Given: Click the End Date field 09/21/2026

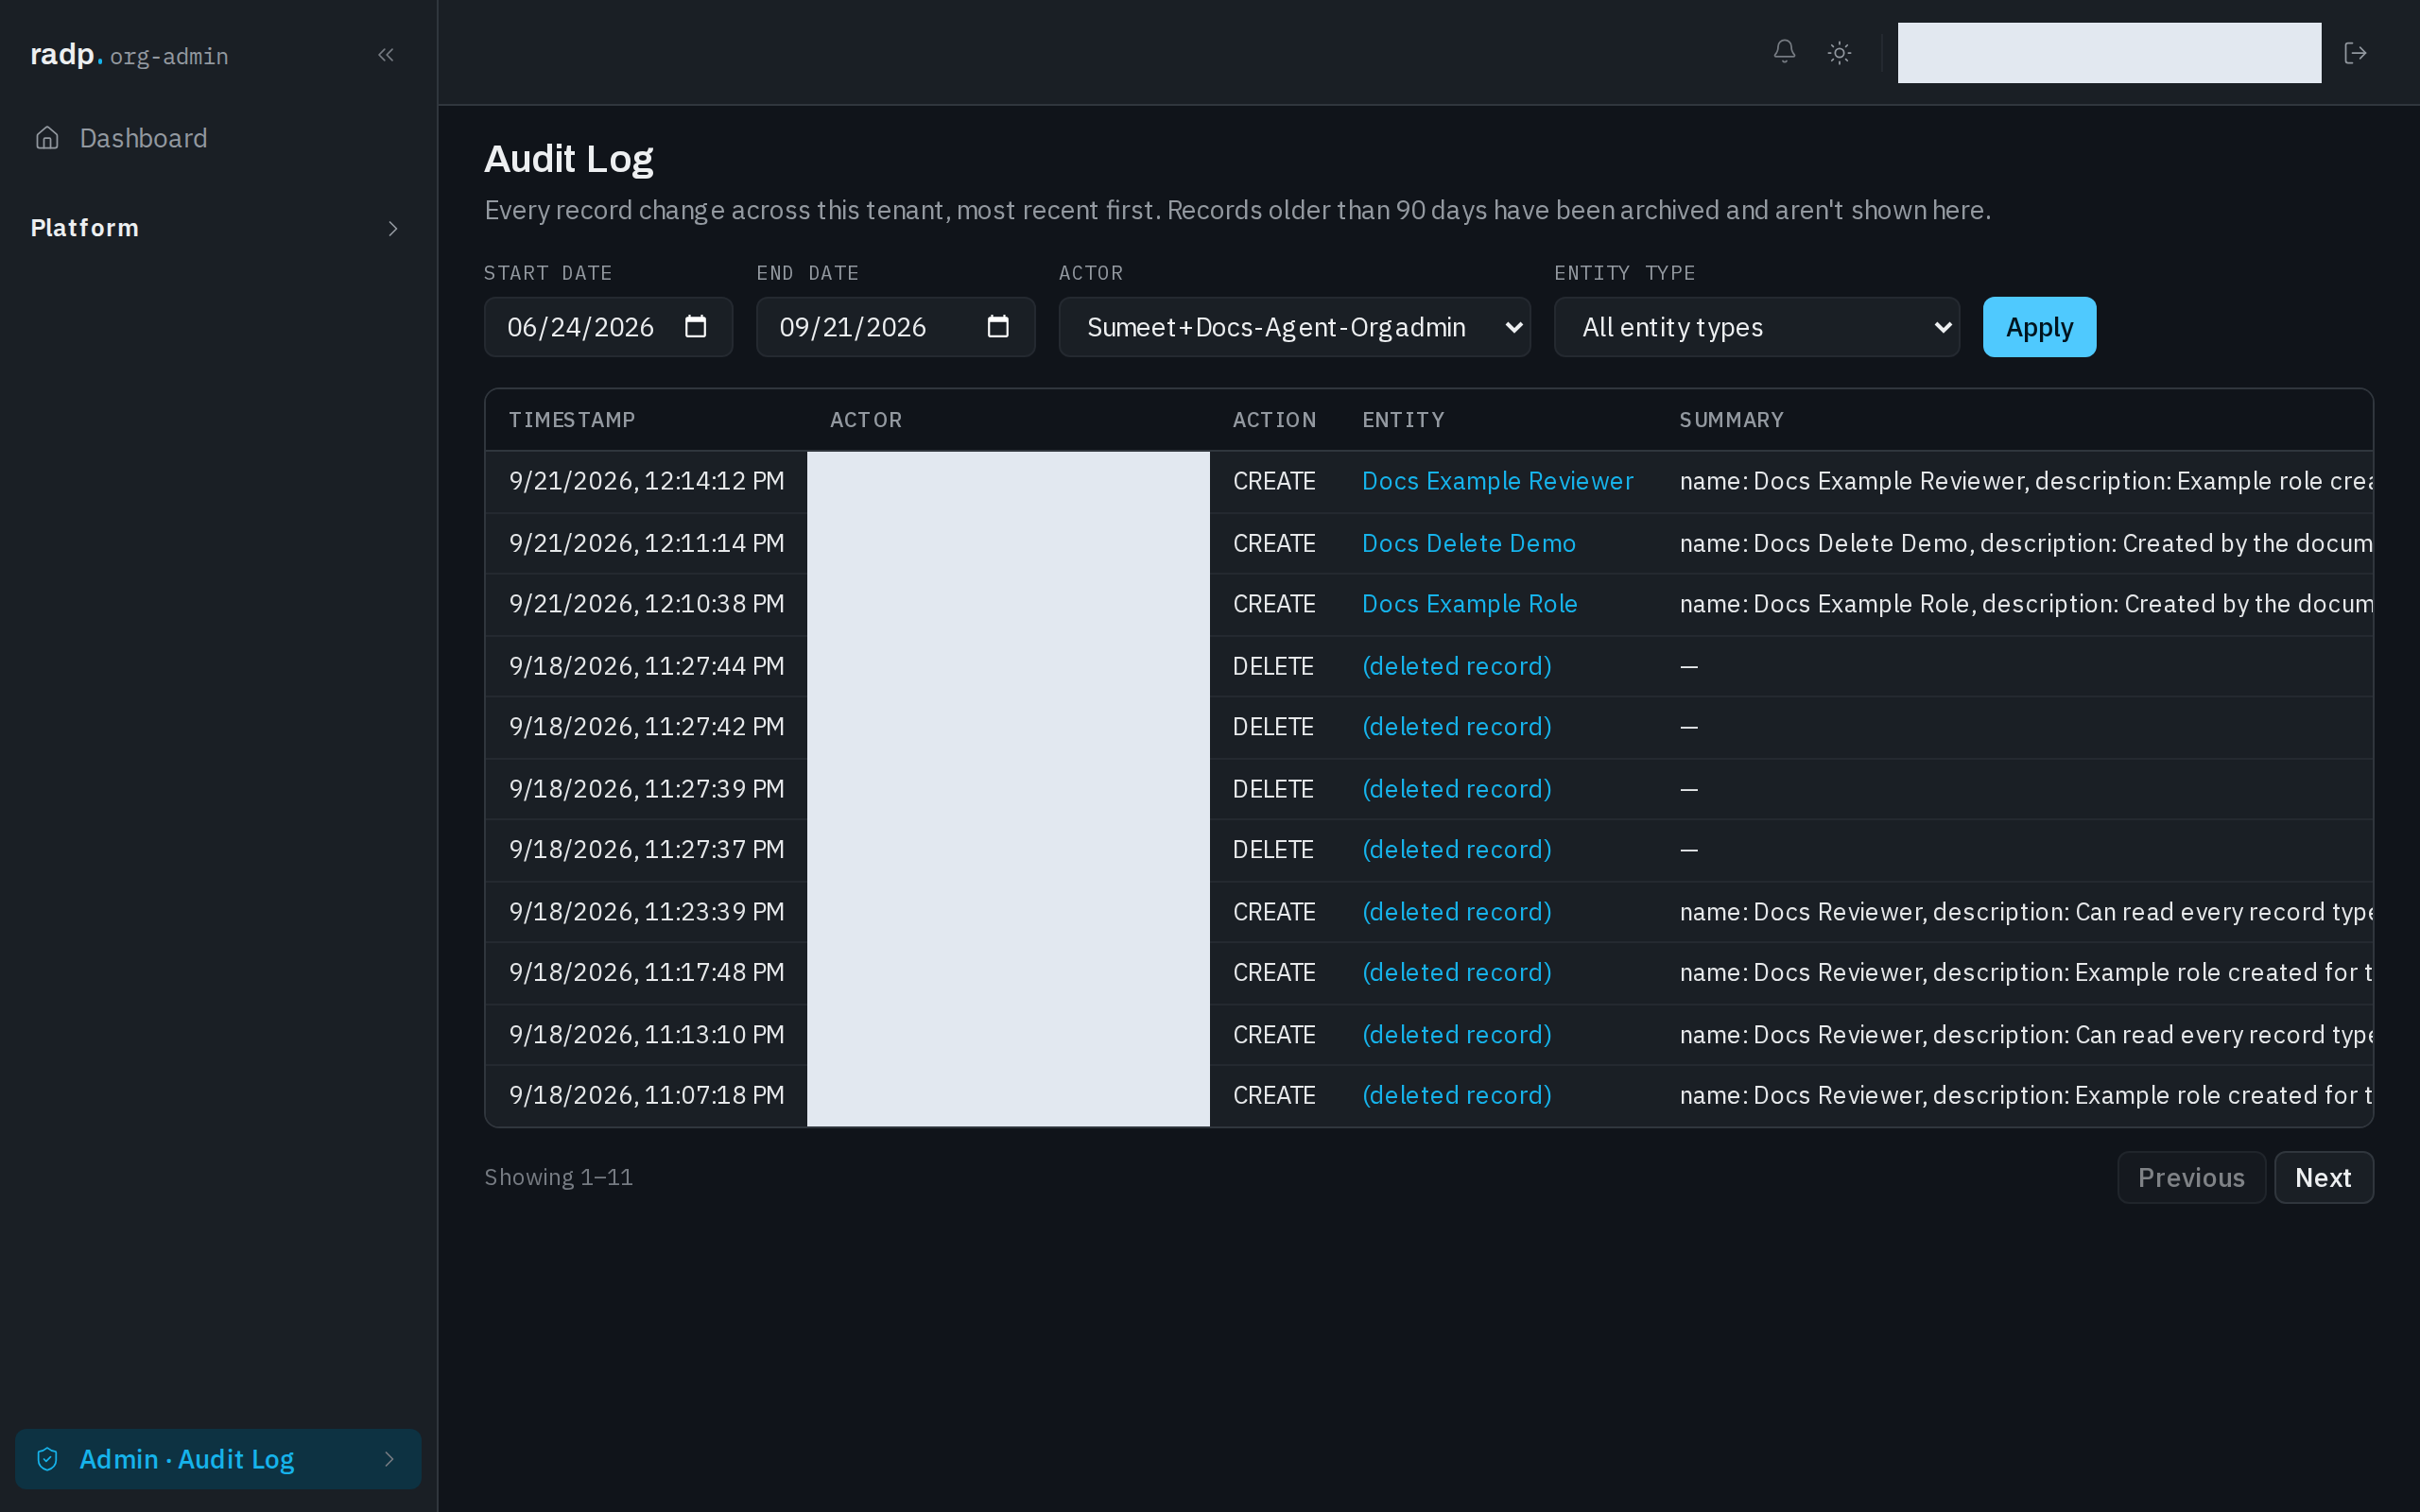Looking at the screenshot, I should 895,327.
